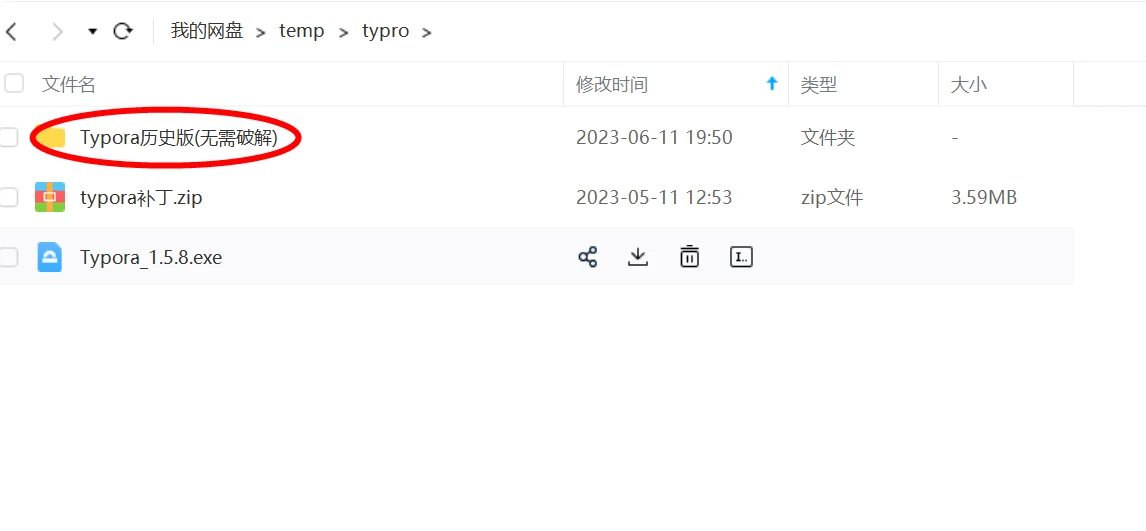Select the checkbox beside typora补丁.zip
Viewport: 1146px width, 531px height.
9,197
